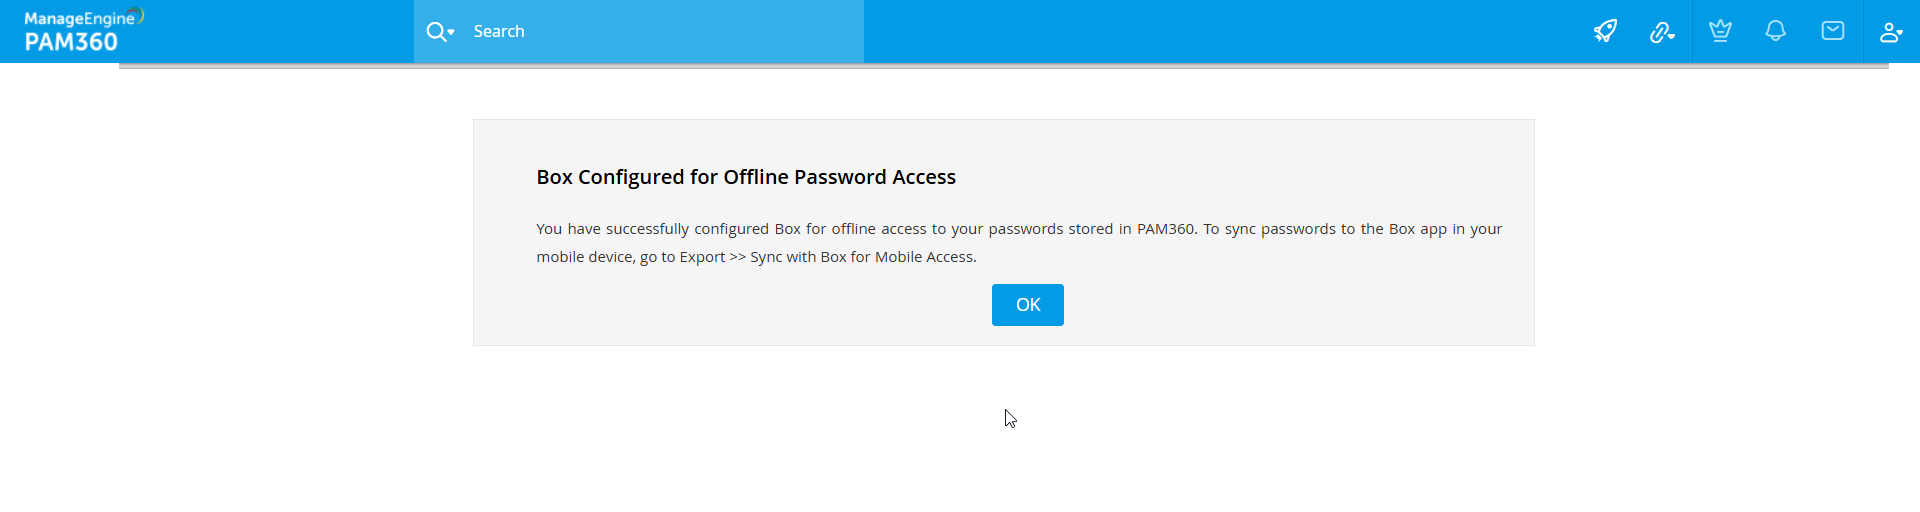
Task: Open the envelope messages icon
Action: point(1833,31)
